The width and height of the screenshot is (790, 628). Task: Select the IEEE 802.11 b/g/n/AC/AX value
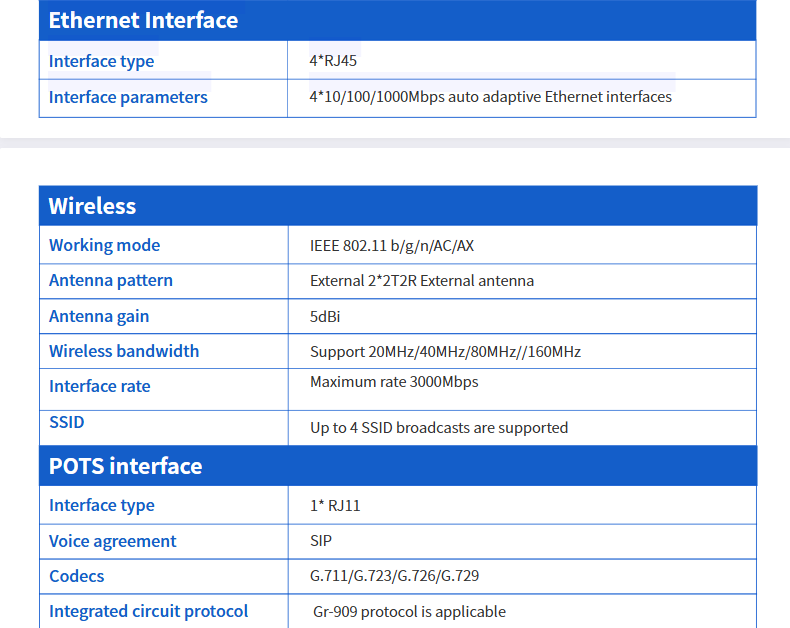399,246
